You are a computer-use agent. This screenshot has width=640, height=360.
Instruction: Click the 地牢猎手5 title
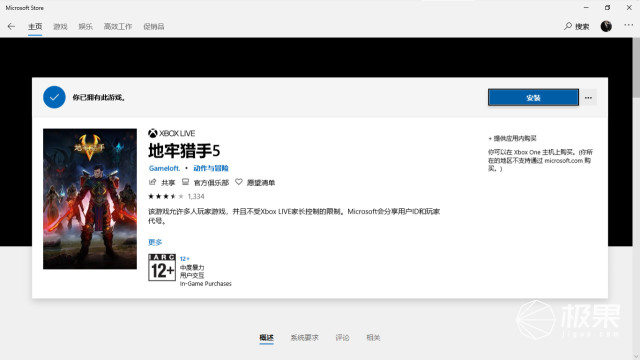pyautogui.click(x=184, y=151)
